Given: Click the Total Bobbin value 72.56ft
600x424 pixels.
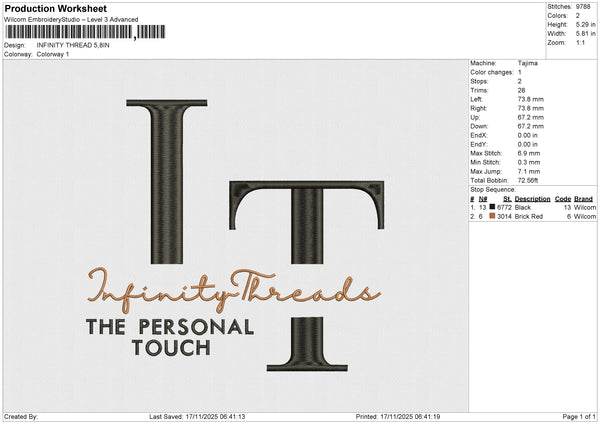Looking at the screenshot, I should 528,180.
